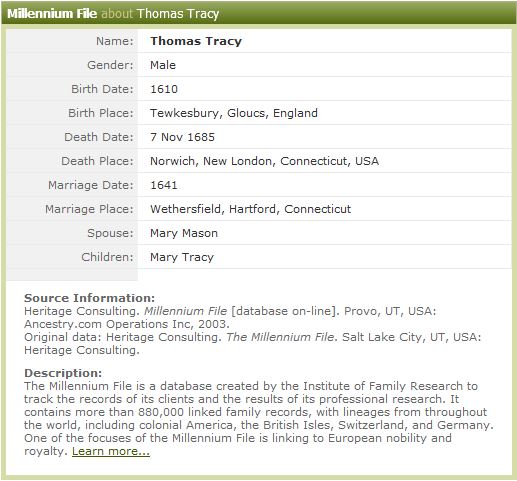This screenshot has width=517, height=481.
Task: Click the Children field label
Action: pos(107,257)
